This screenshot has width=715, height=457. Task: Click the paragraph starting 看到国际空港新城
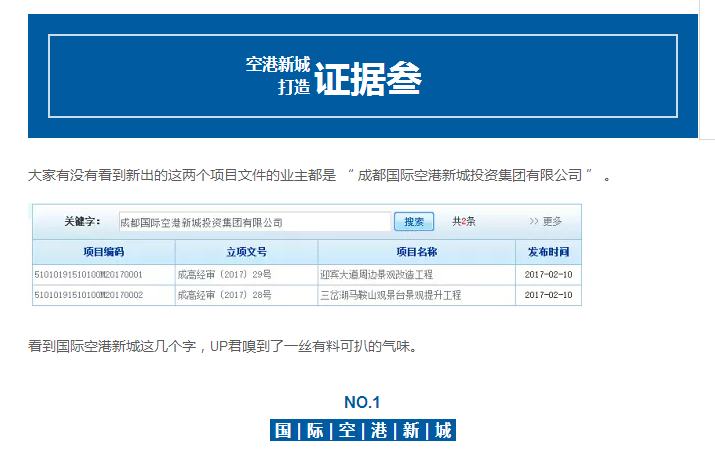(223, 346)
